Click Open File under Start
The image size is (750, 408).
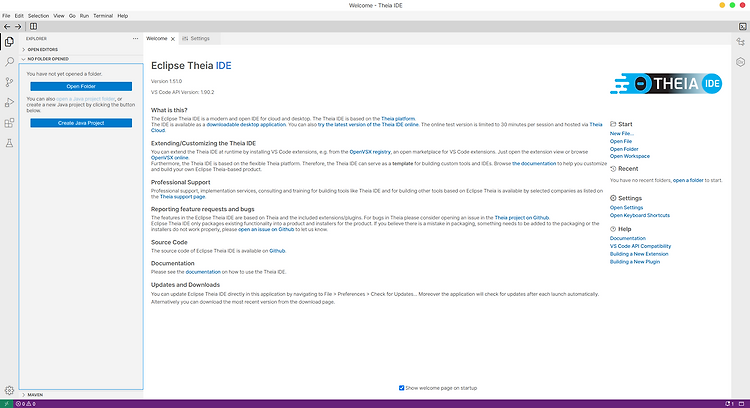click(x=621, y=142)
